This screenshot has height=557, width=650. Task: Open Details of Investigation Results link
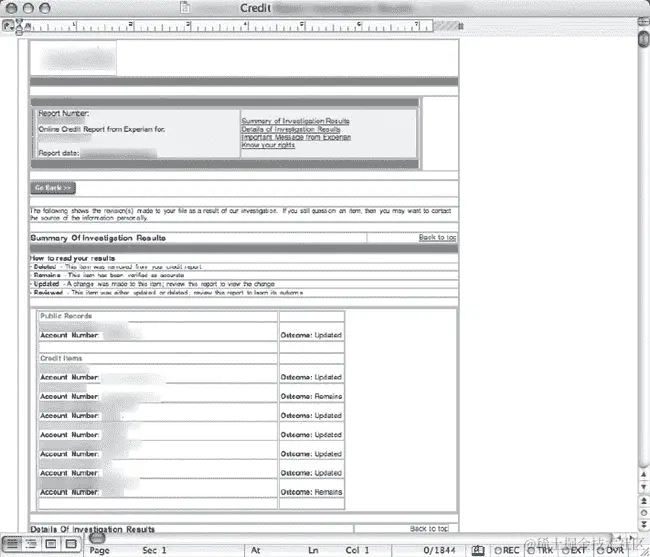(291, 129)
